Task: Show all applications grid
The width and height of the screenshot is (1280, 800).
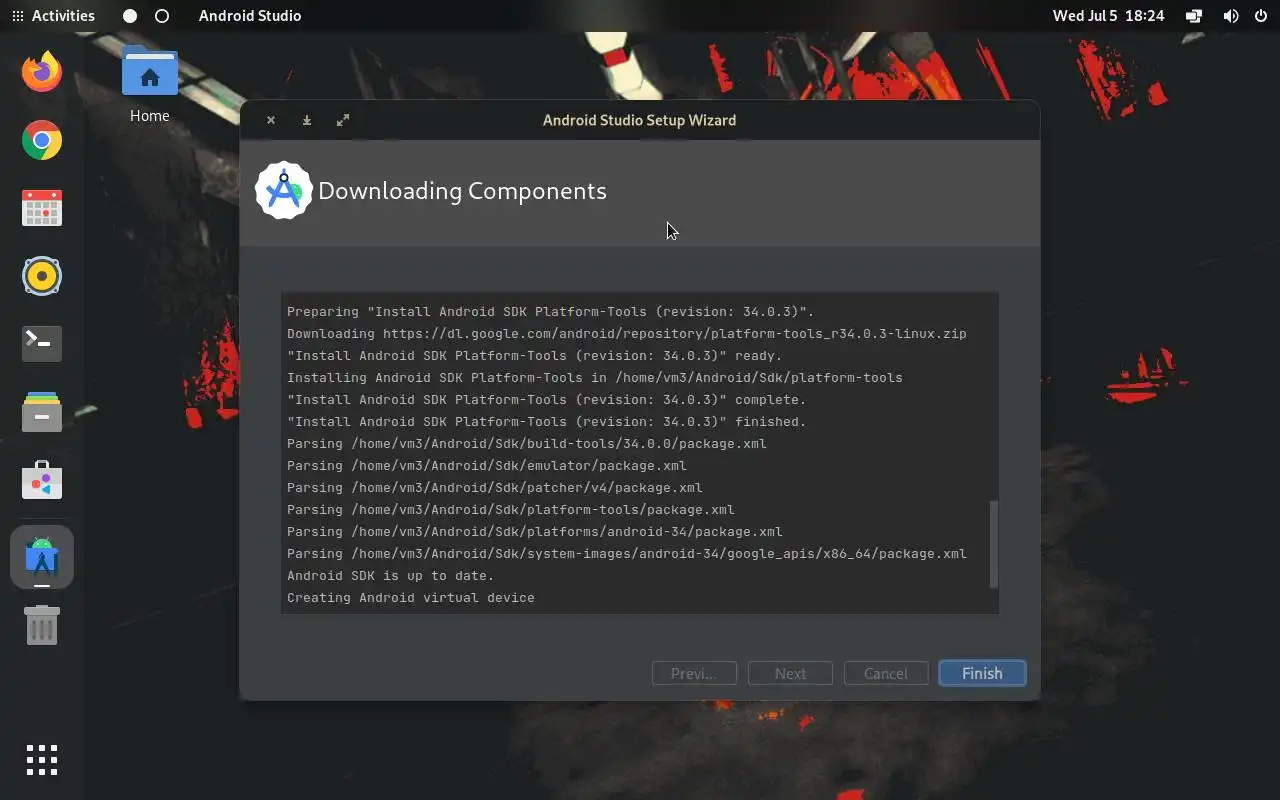Action: [x=42, y=760]
